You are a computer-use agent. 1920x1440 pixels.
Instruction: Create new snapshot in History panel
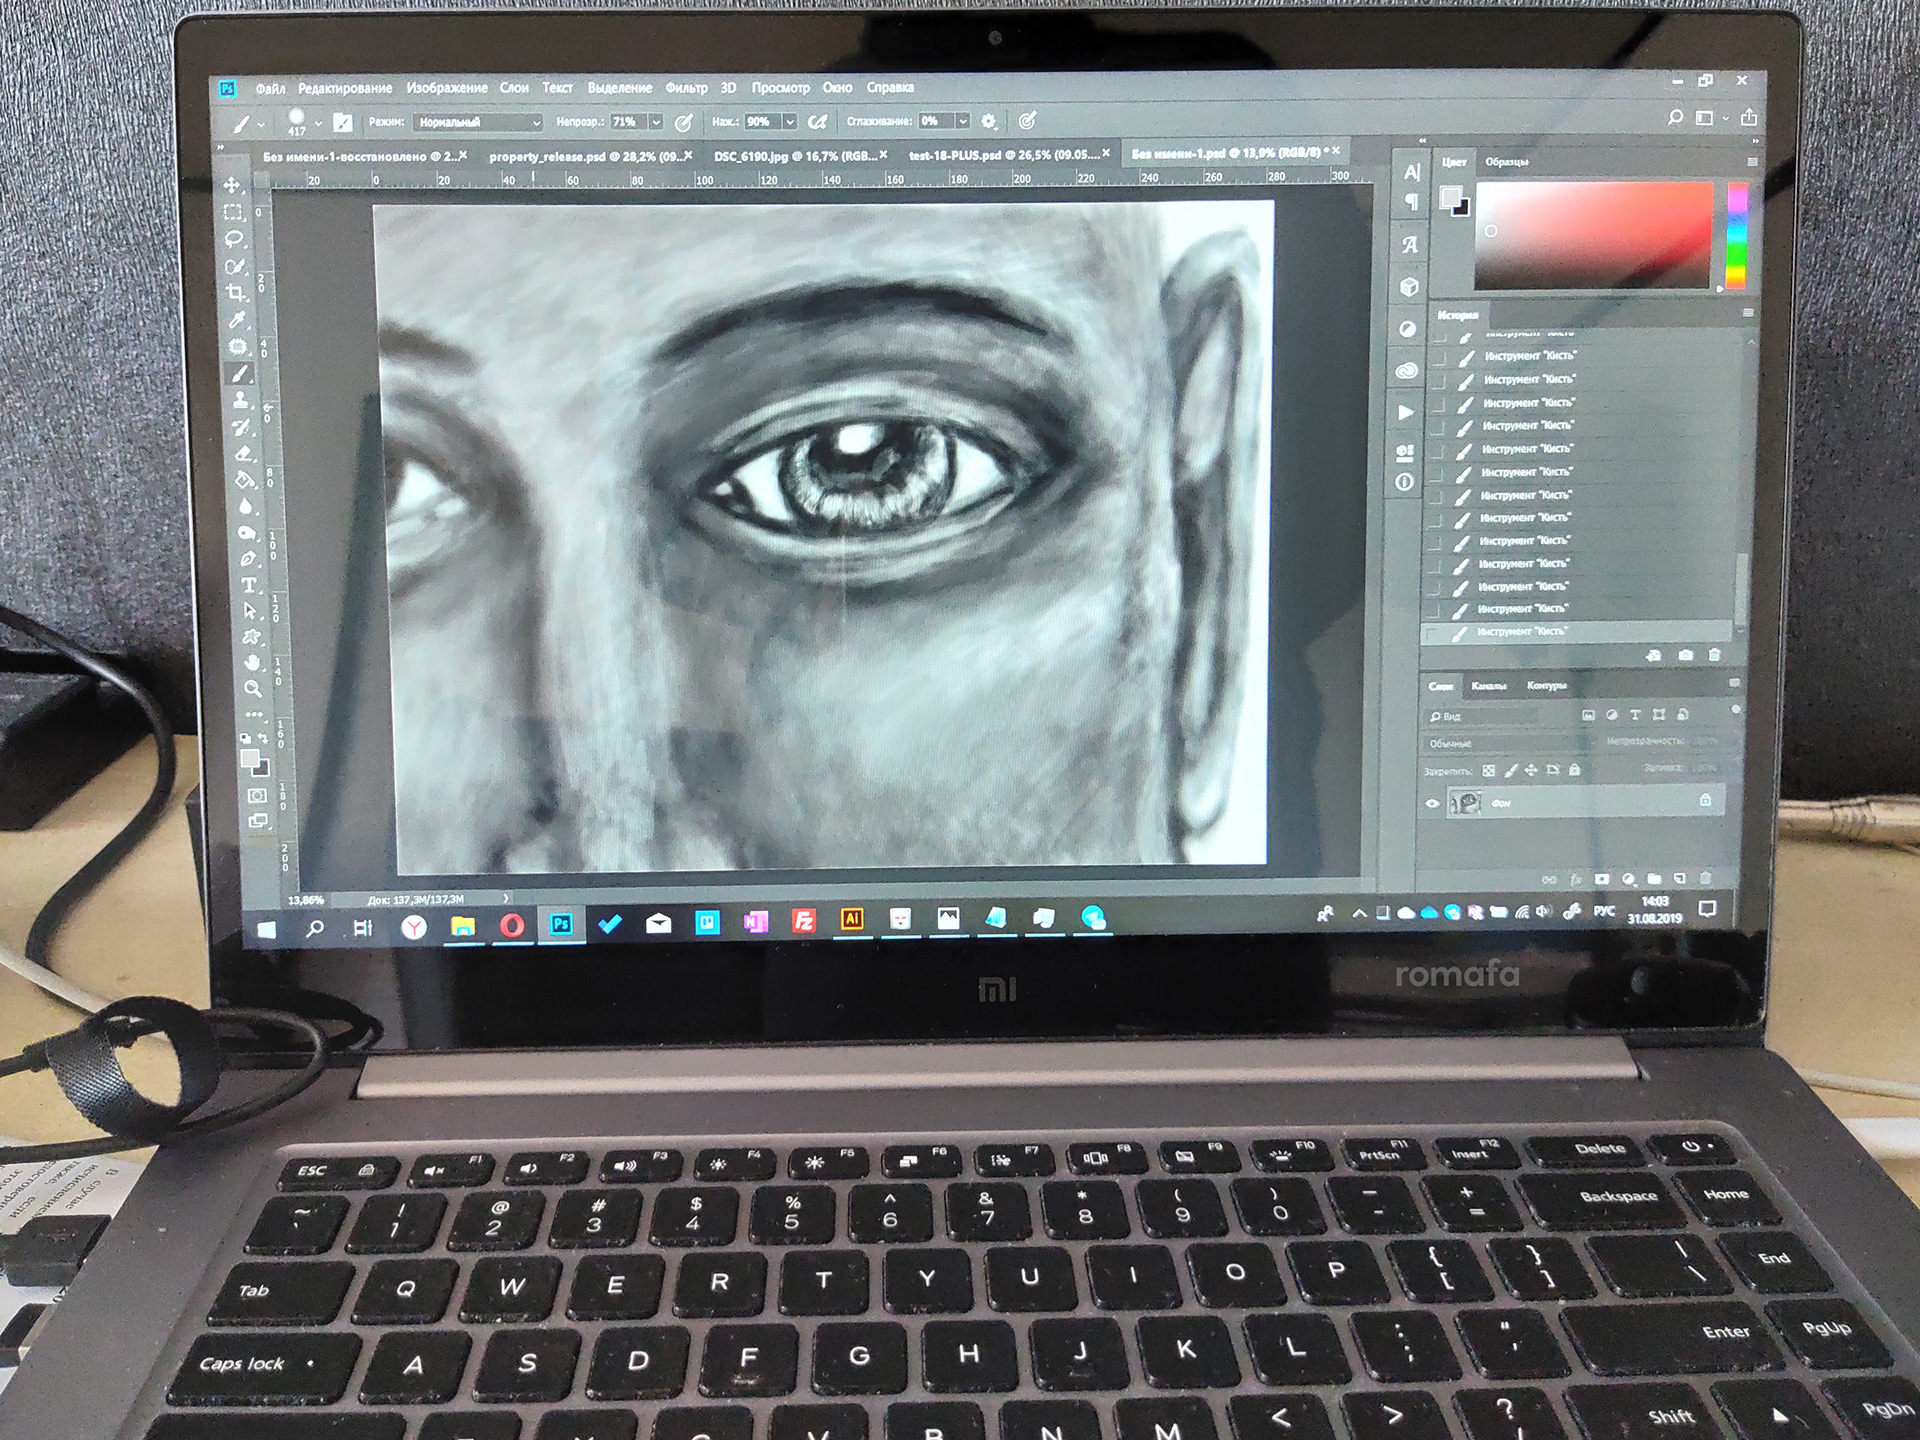pyautogui.click(x=1686, y=655)
